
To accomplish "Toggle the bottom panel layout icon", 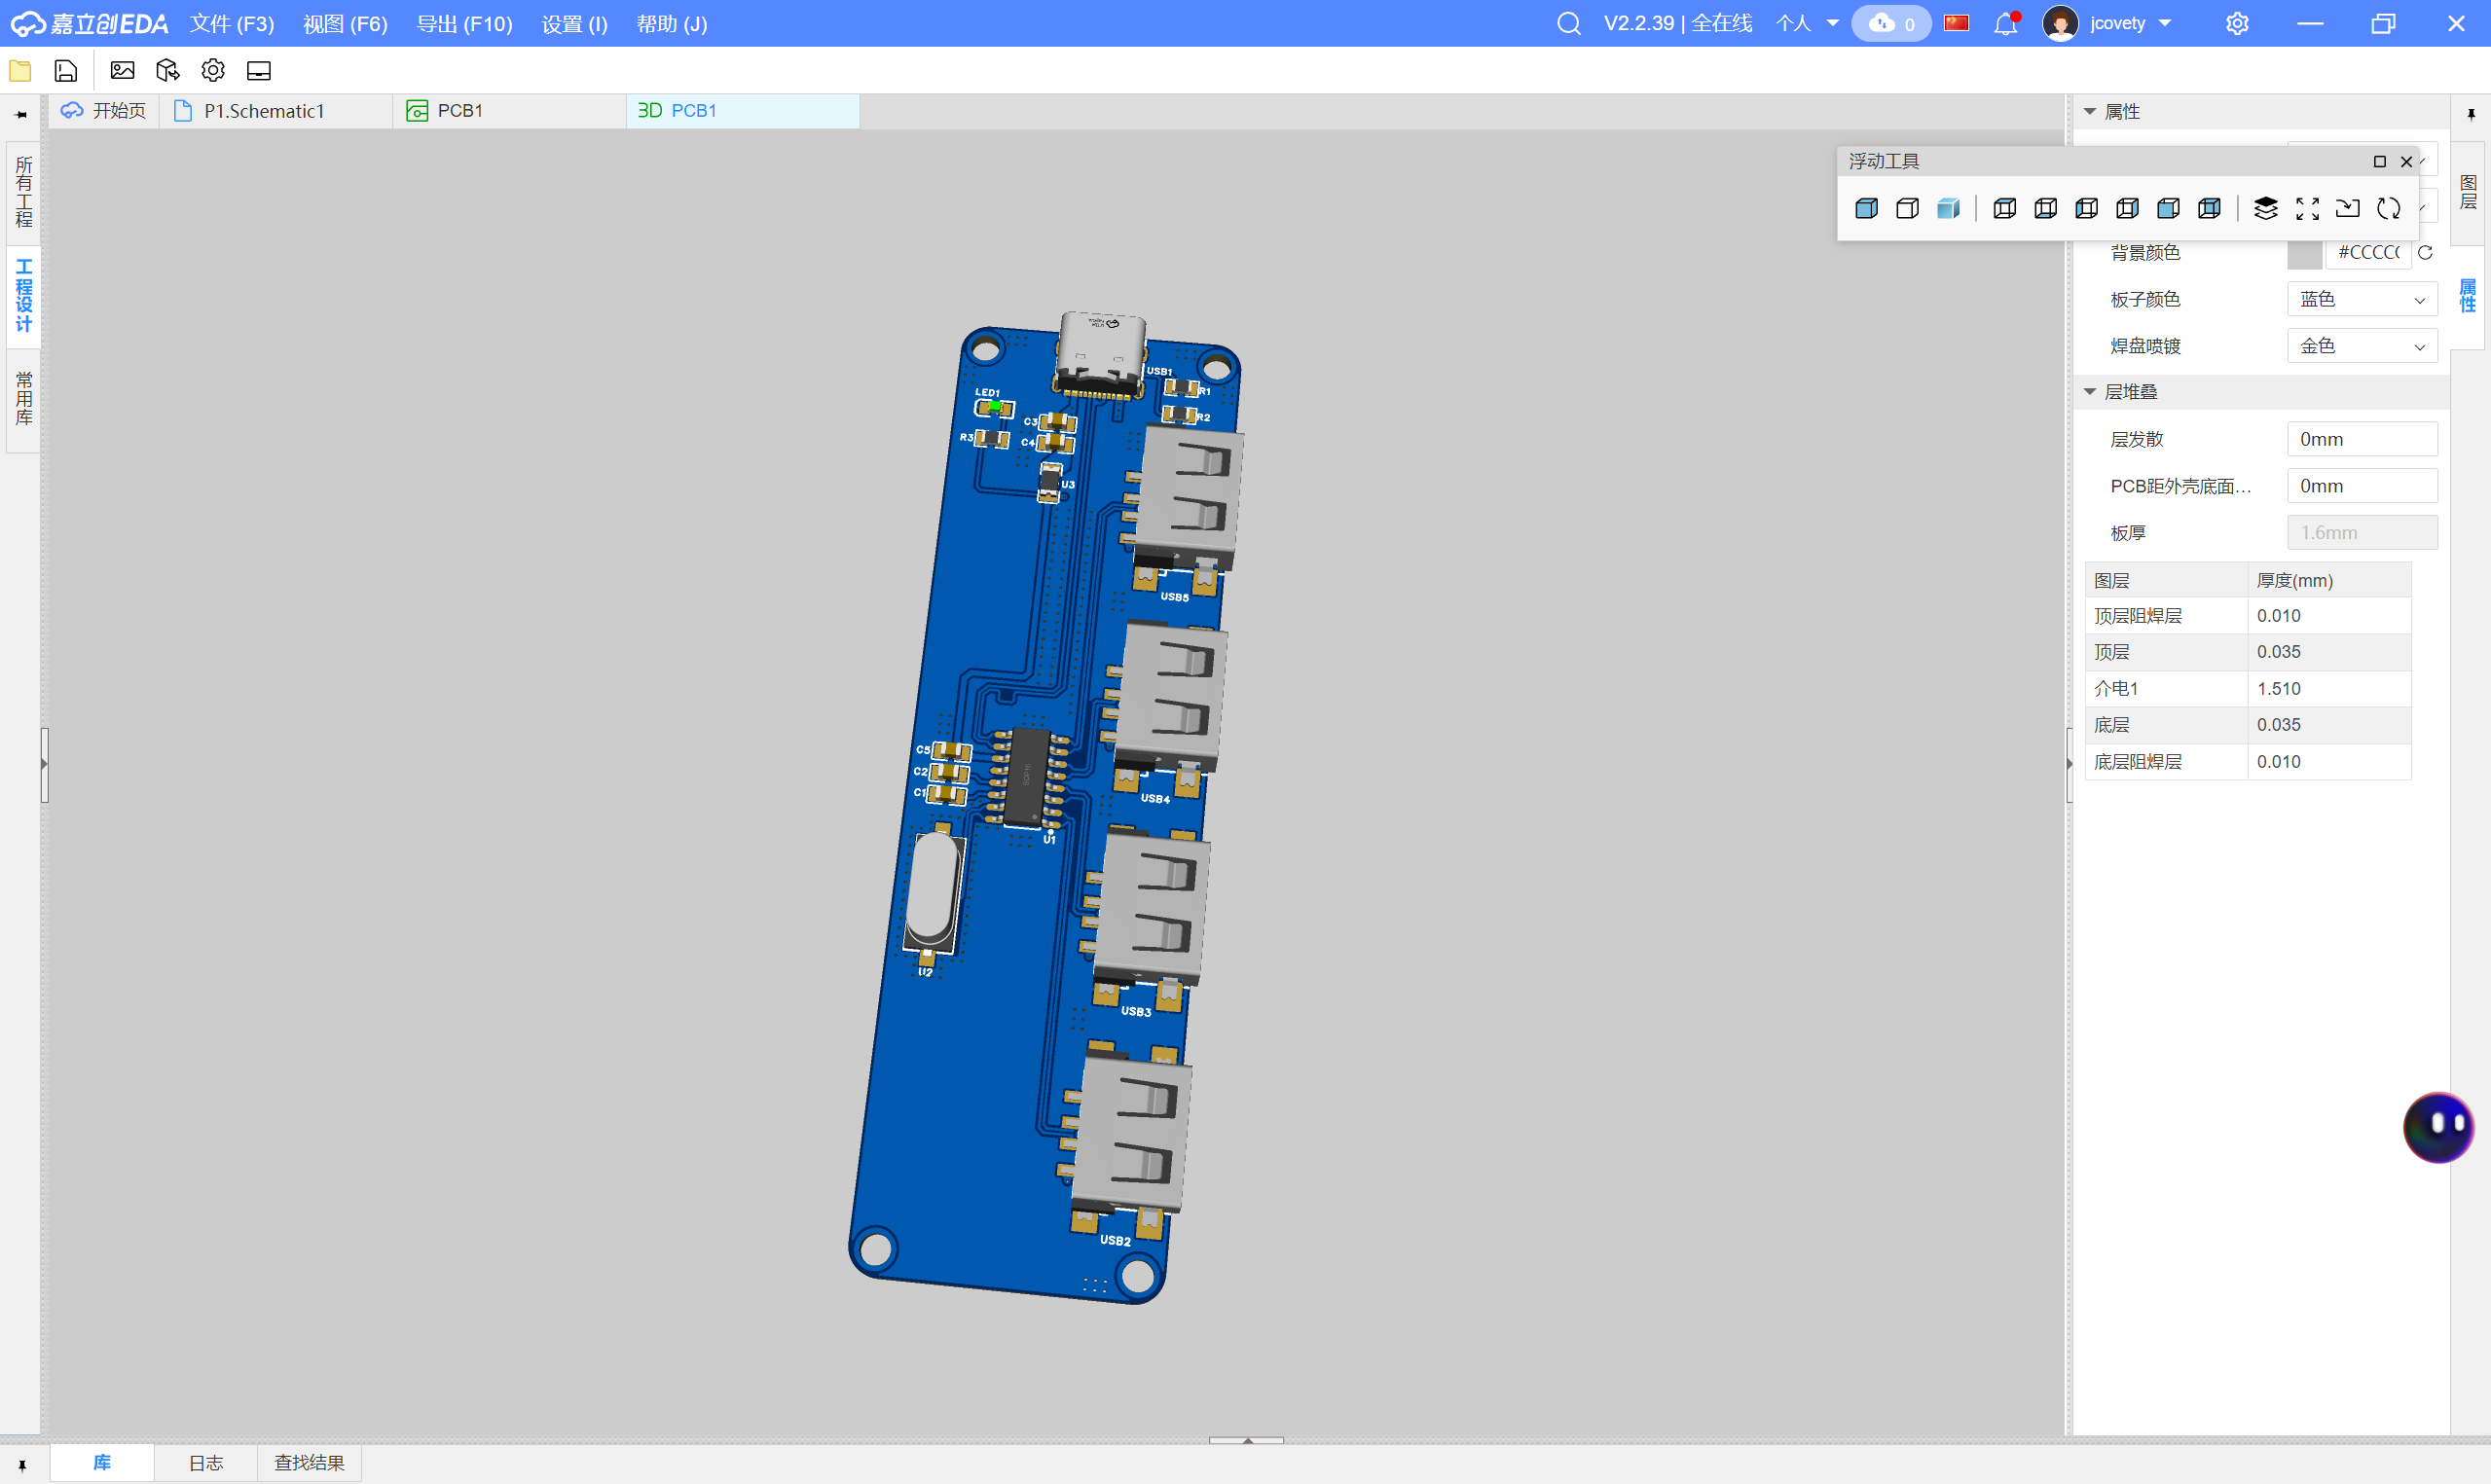I will tap(259, 71).
